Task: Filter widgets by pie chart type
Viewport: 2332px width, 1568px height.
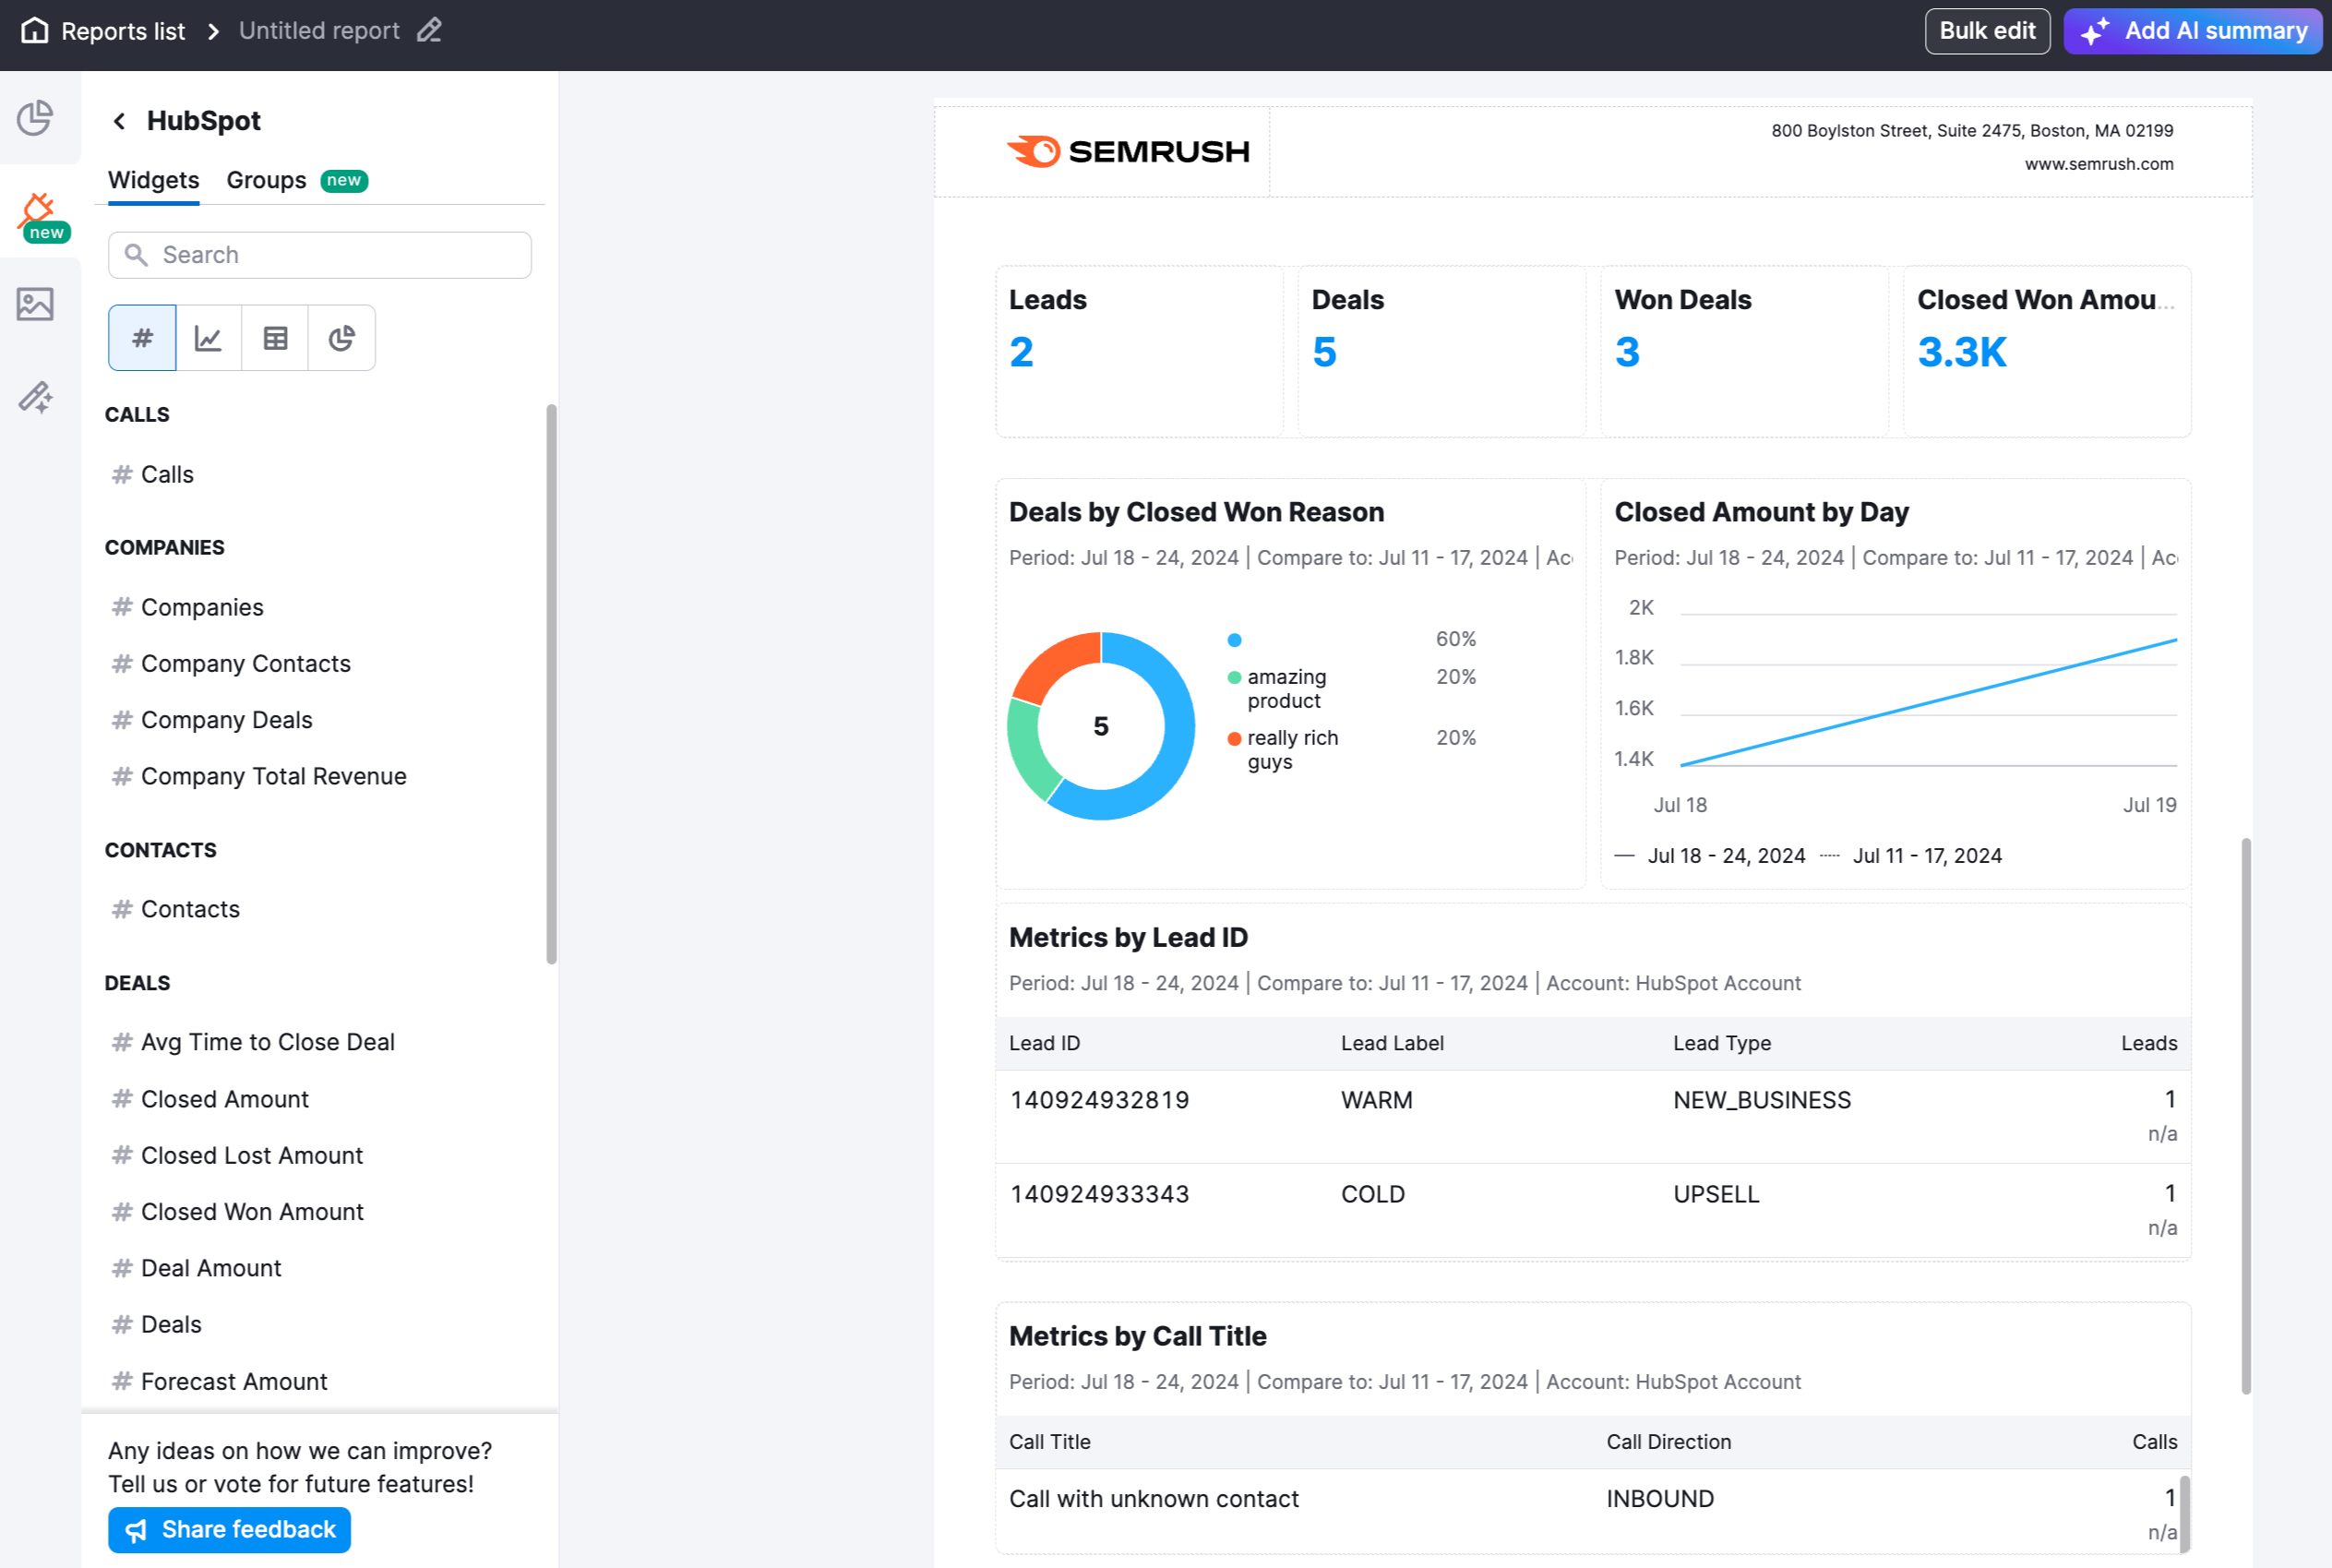Action: click(x=342, y=338)
